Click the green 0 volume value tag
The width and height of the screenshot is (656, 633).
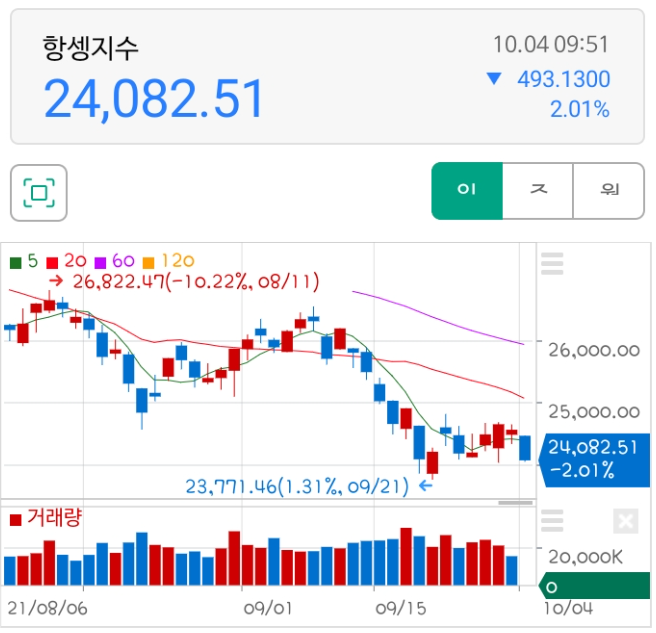click(x=594, y=587)
